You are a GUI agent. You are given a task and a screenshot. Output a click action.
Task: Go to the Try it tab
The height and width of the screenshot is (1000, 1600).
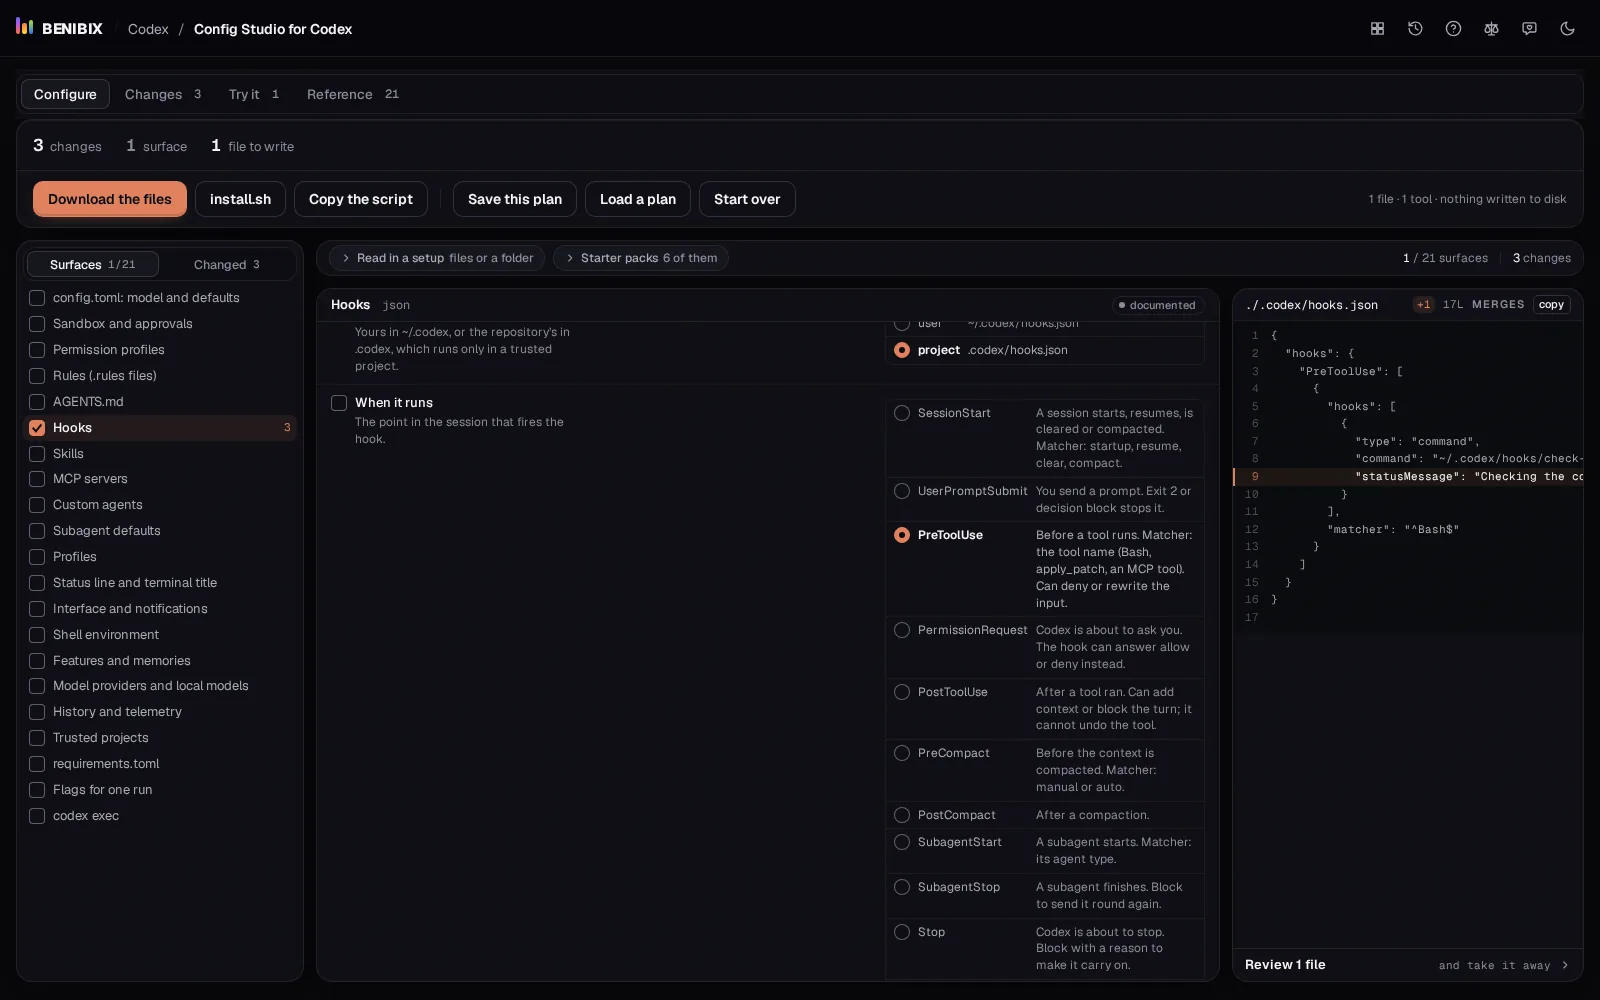[x=254, y=94]
